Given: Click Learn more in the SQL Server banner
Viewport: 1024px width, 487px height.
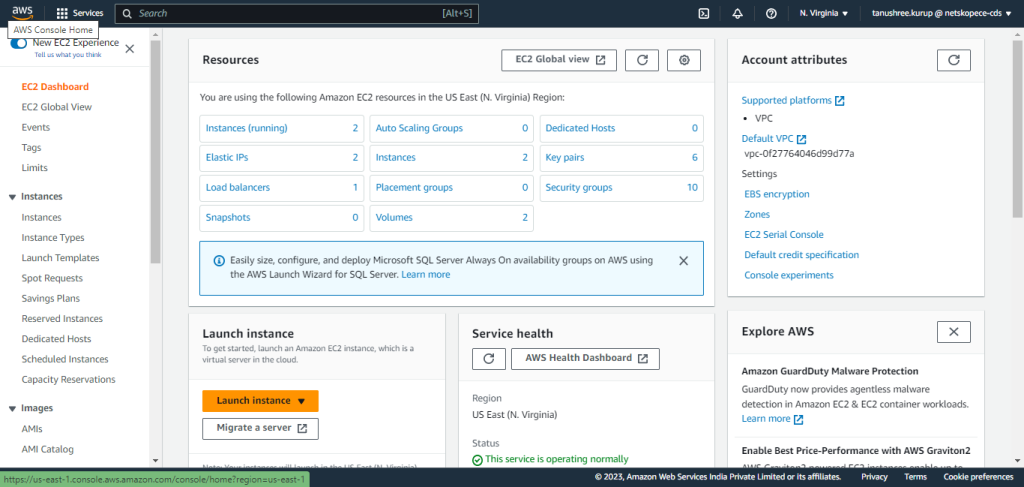Looking at the screenshot, I should [426, 275].
